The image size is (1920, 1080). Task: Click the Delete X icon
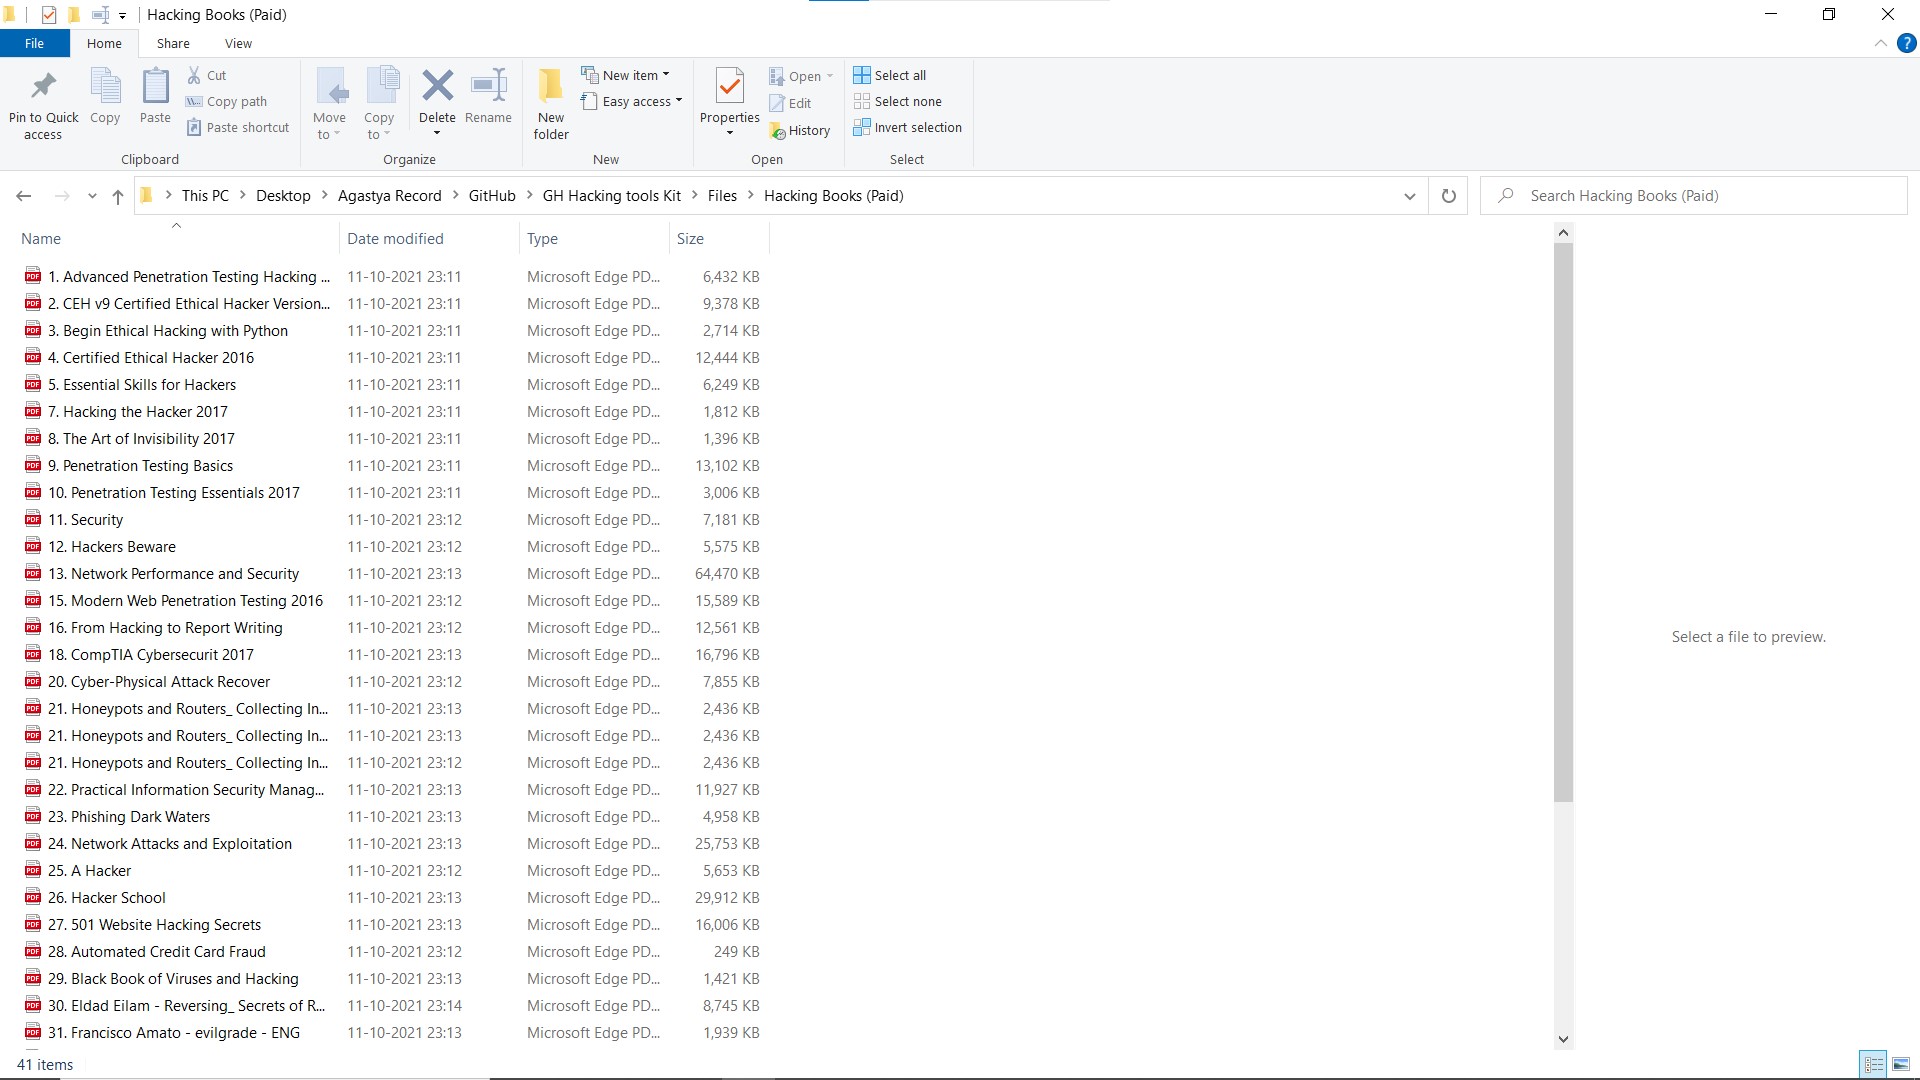[437, 86]
